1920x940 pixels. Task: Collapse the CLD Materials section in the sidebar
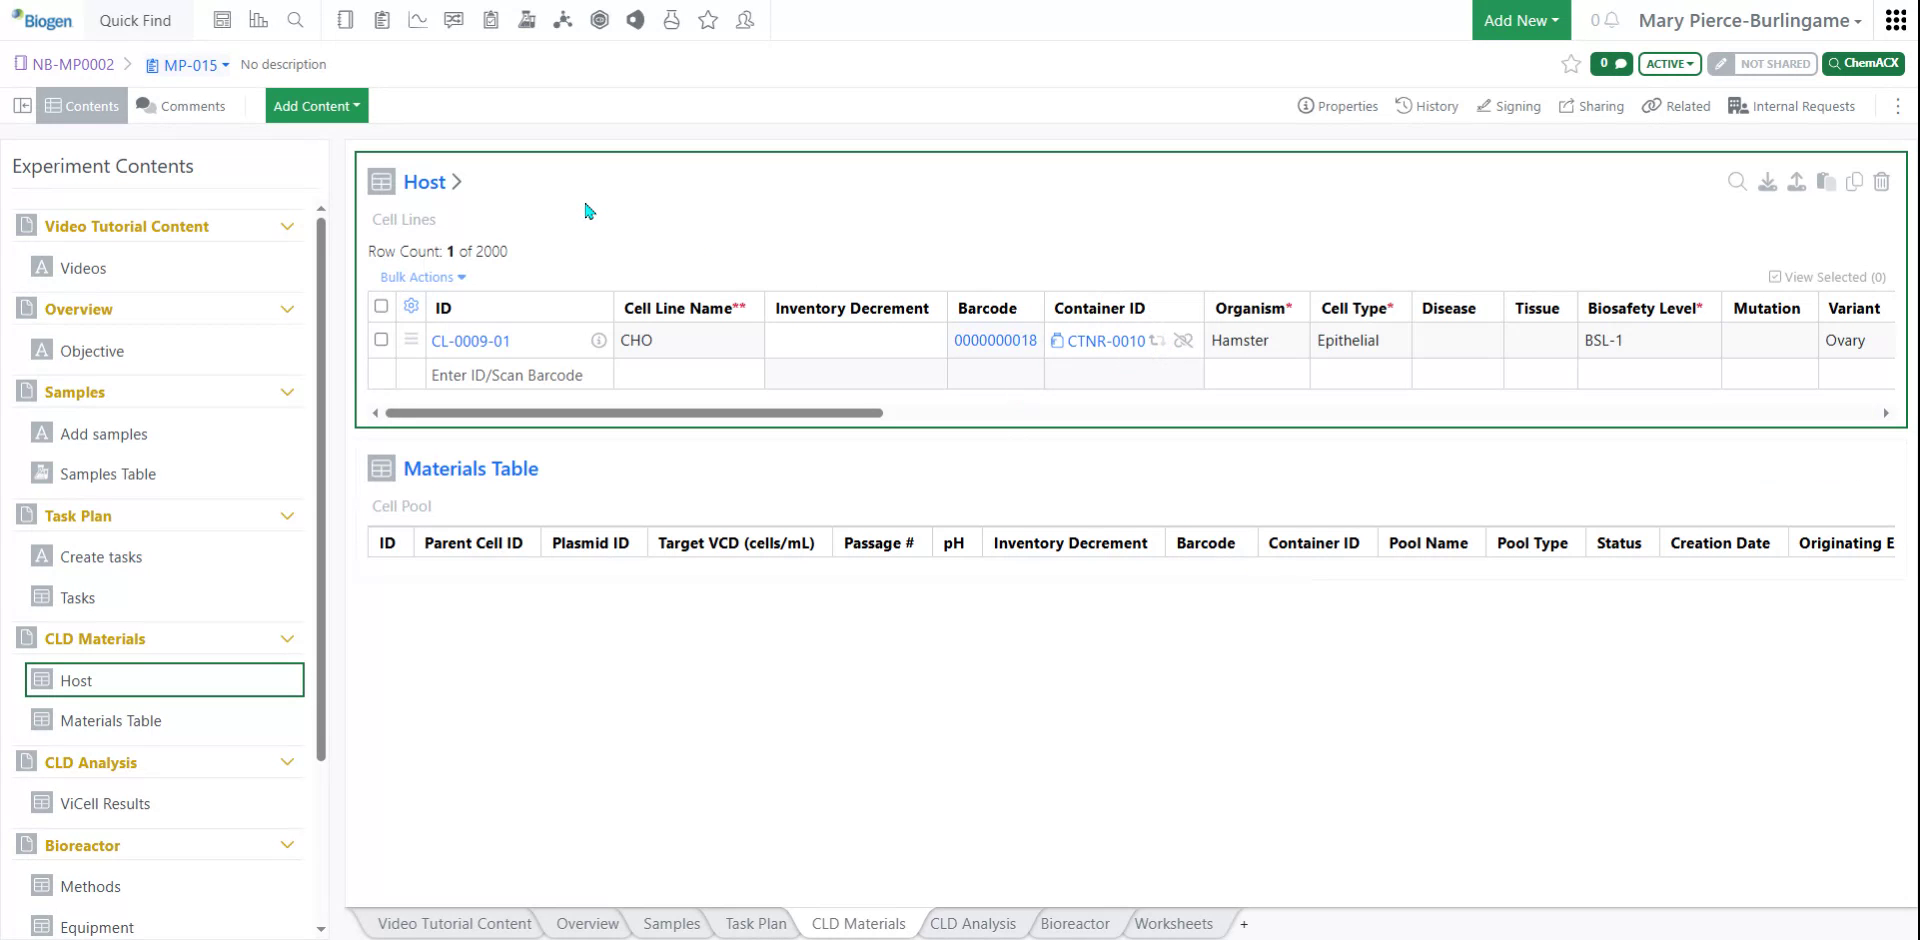[x=288, y=638]
